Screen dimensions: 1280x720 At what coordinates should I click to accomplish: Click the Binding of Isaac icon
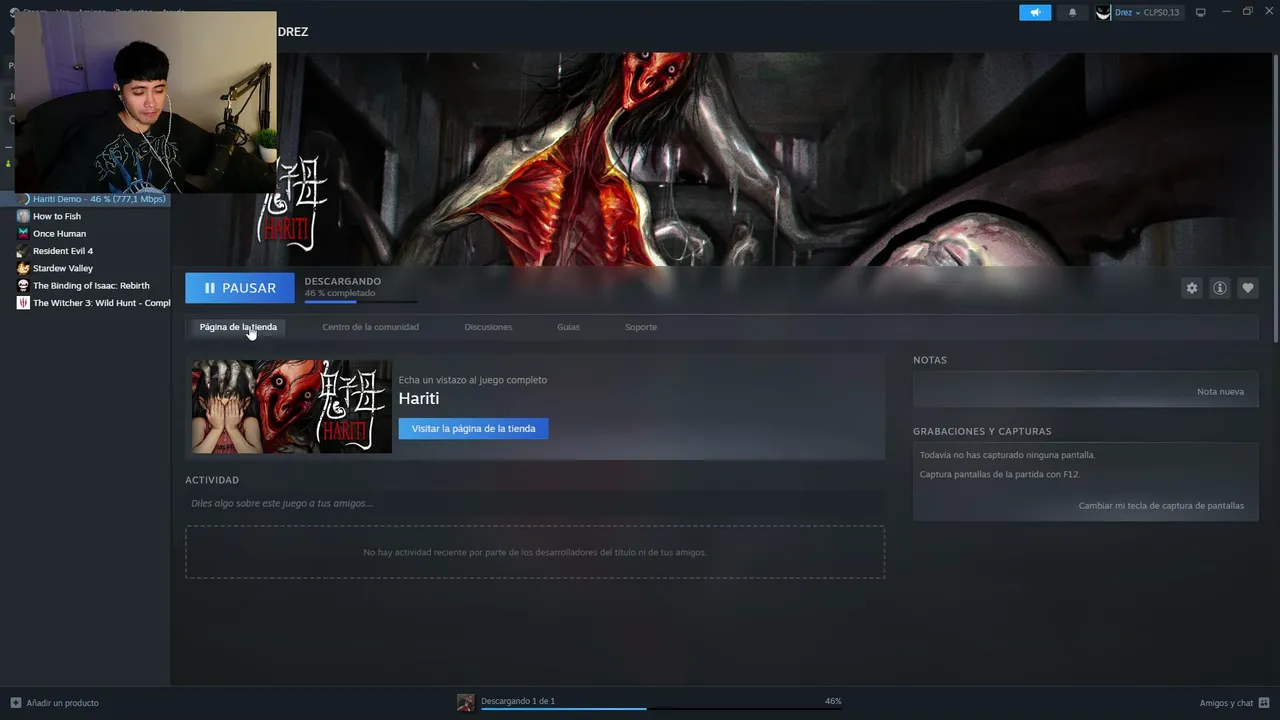pyautogui.click(x=23, y=286)
